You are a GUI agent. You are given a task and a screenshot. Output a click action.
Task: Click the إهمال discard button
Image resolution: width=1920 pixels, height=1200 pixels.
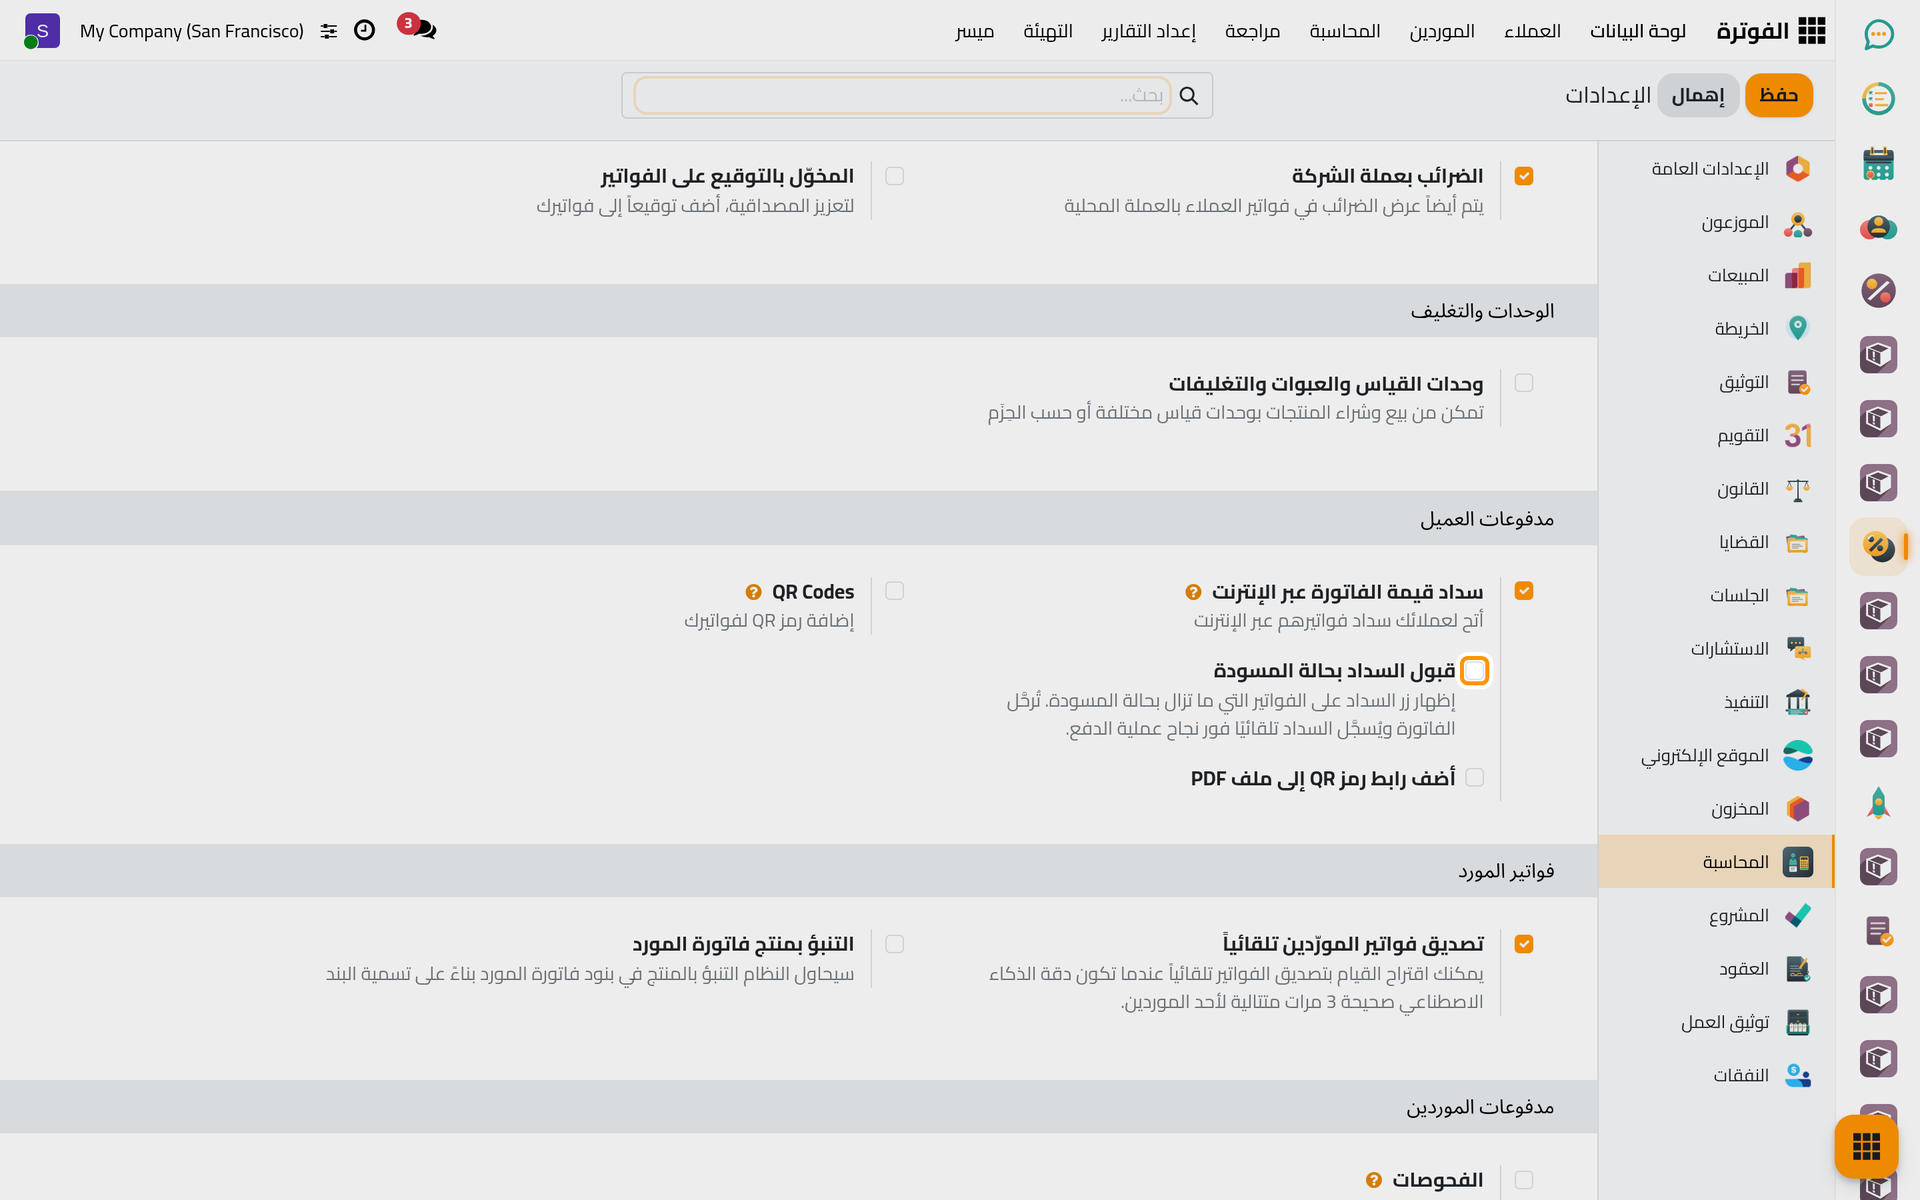(1698, 95)
